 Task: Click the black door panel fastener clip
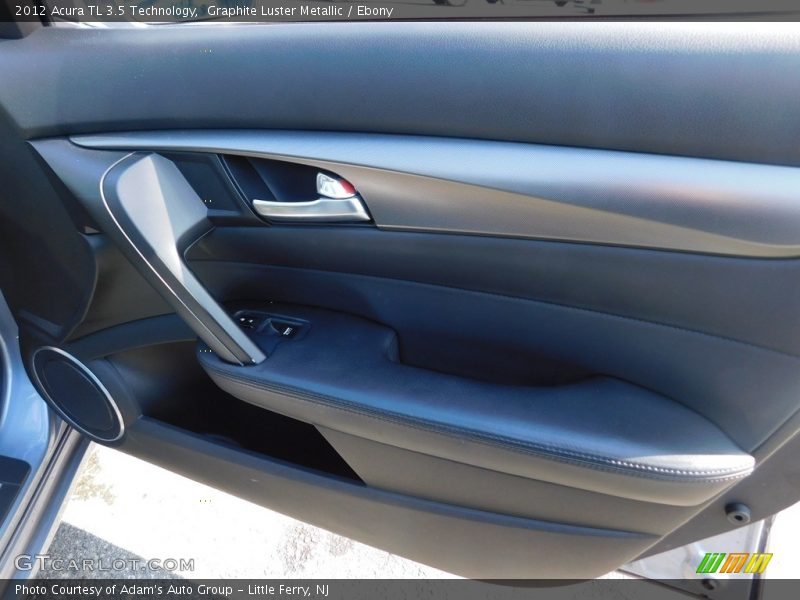737,513
